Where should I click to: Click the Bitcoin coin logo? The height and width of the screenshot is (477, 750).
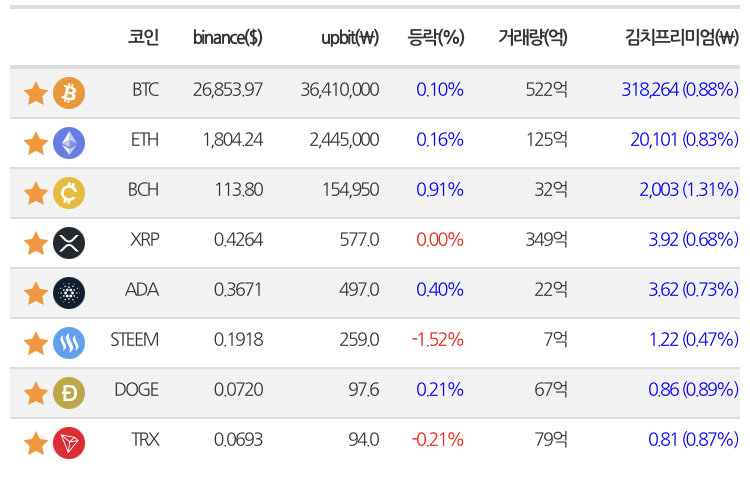(69, 93)
